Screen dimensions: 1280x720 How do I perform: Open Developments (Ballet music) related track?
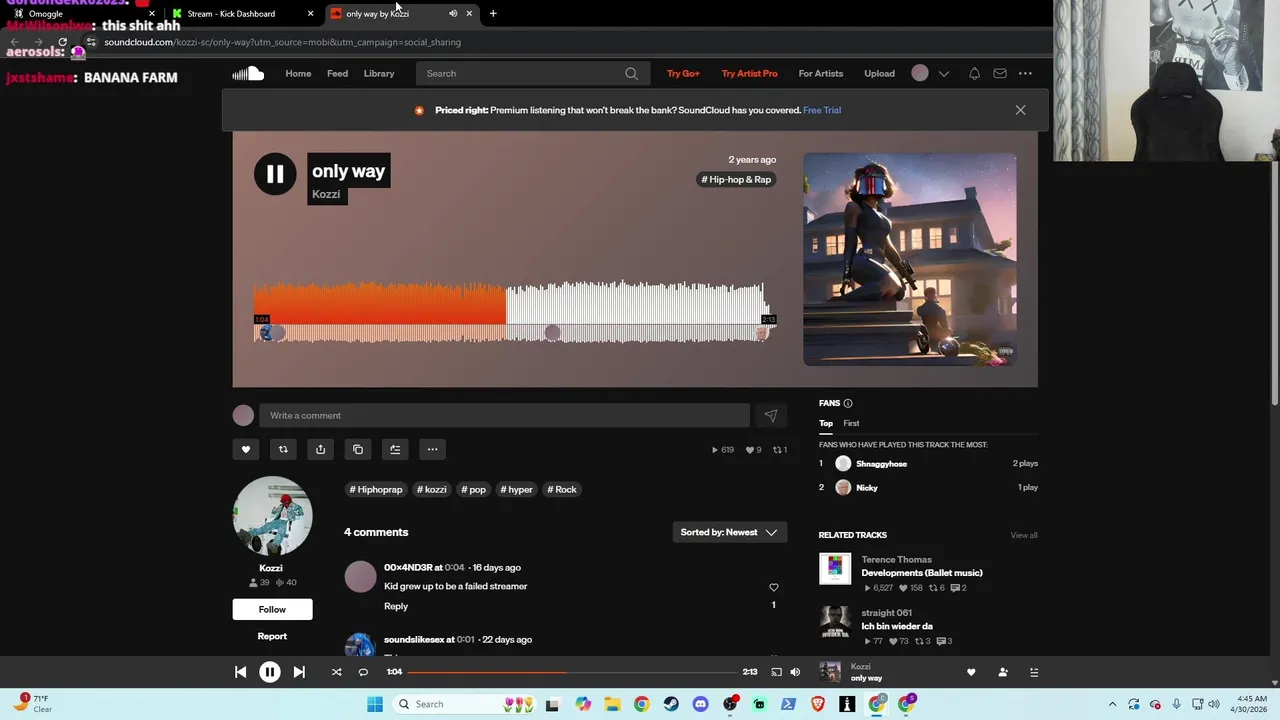tap(922, 573)
